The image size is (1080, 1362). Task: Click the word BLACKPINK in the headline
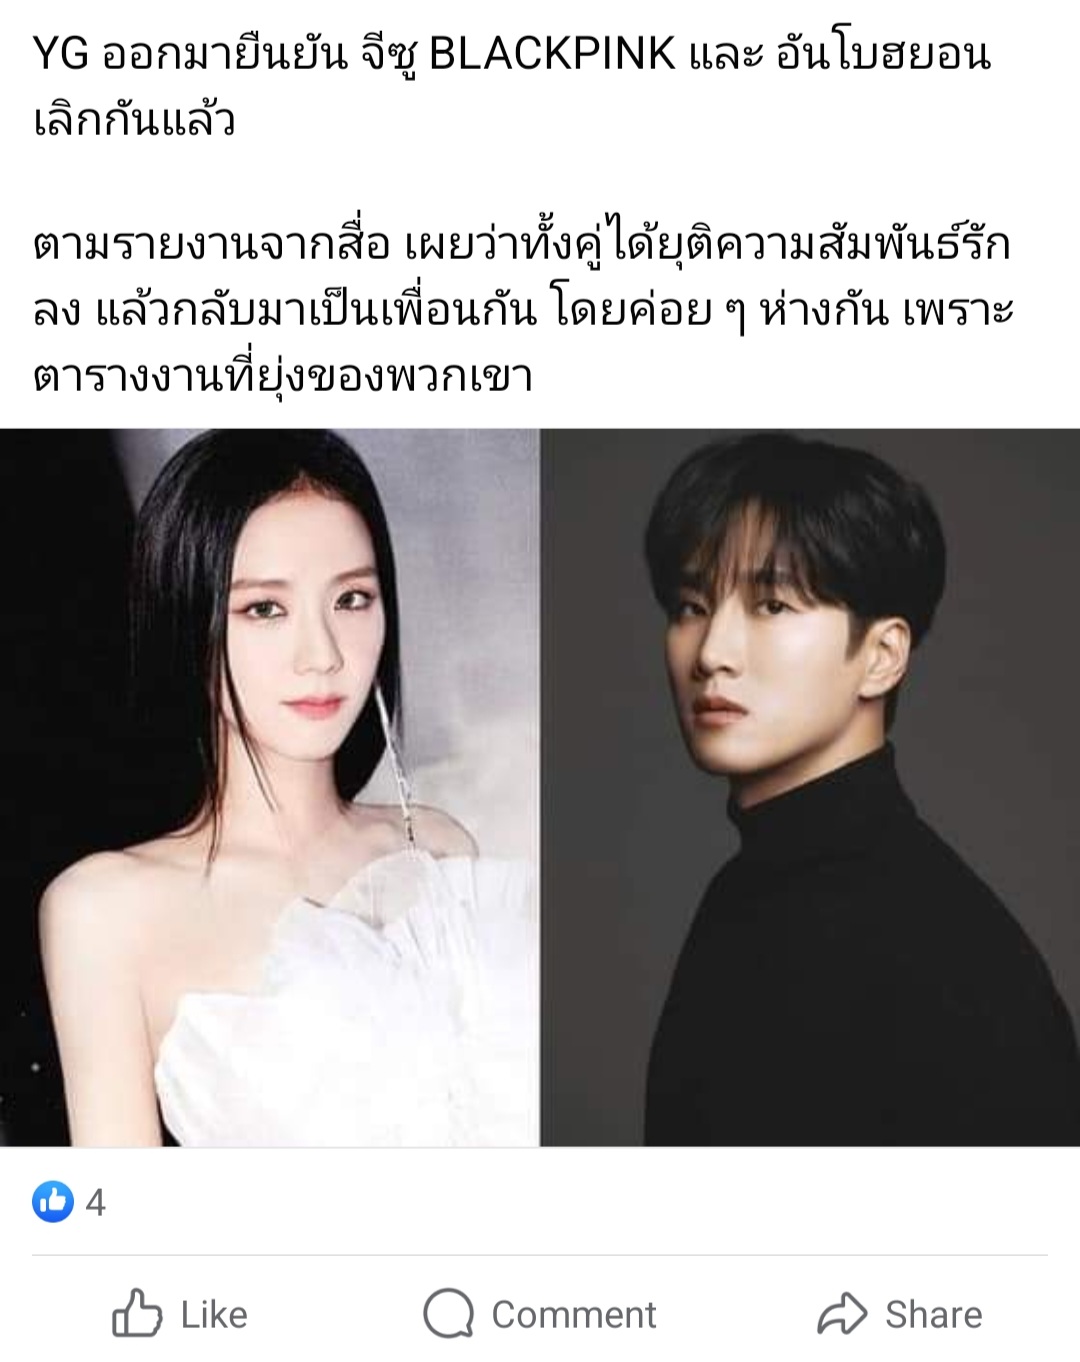(552, 54)
